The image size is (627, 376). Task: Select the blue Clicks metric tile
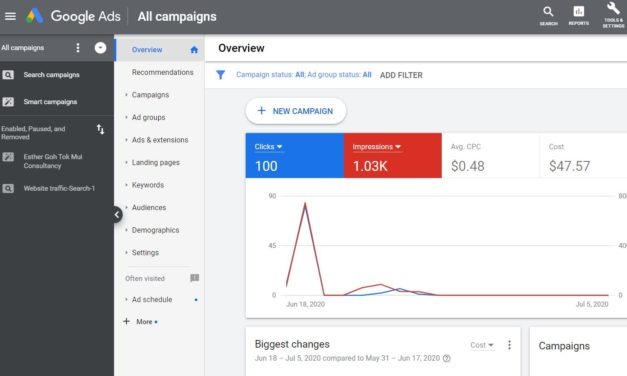tap(295, 156)
